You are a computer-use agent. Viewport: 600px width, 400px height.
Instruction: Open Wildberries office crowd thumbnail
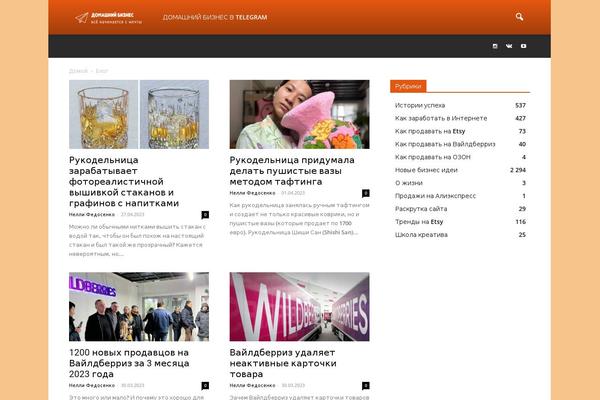[139, 307]
